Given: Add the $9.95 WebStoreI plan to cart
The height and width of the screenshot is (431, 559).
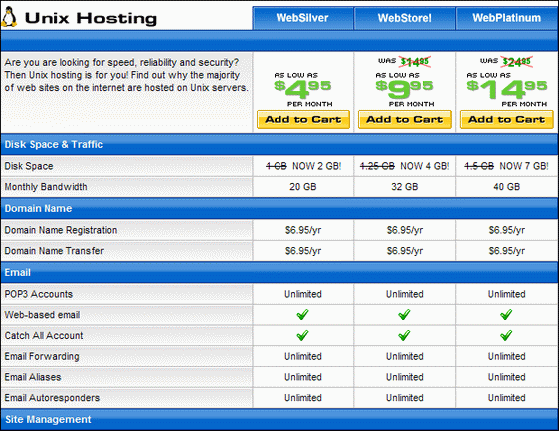Looking at the screenshot, I should point(405,119).
